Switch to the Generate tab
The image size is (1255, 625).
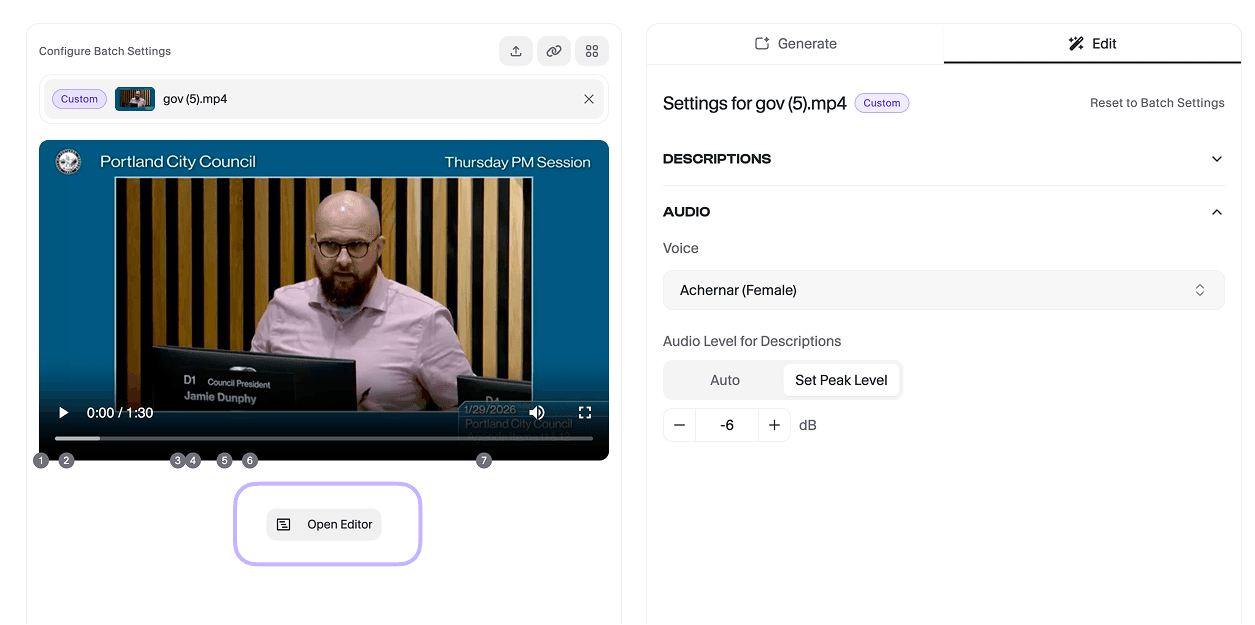(794, 43)
